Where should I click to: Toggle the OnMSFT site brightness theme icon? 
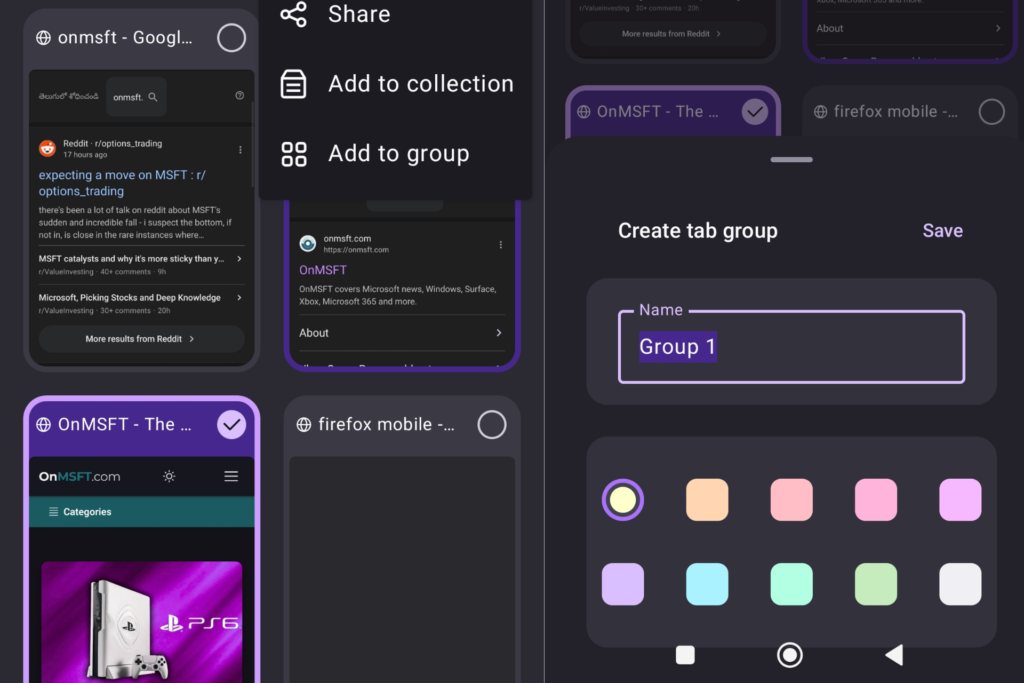coord(169,476)
